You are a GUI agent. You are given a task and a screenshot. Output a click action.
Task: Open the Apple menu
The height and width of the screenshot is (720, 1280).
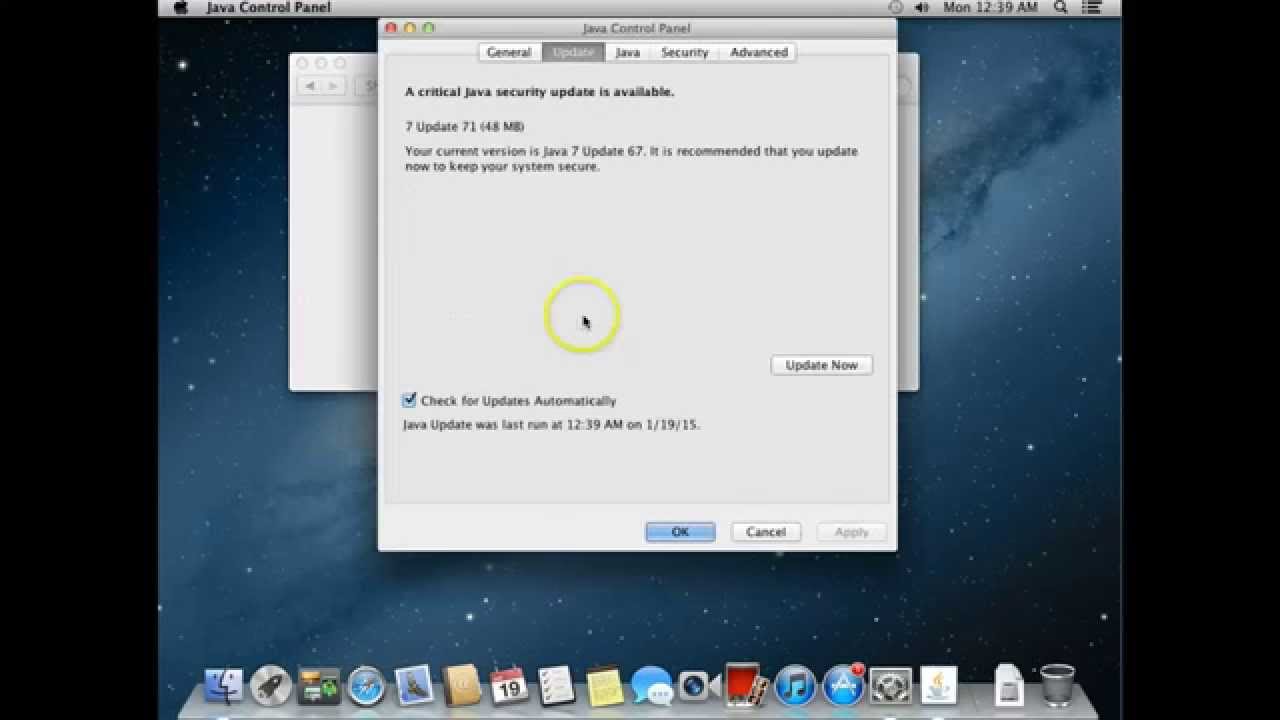(181, 8)
